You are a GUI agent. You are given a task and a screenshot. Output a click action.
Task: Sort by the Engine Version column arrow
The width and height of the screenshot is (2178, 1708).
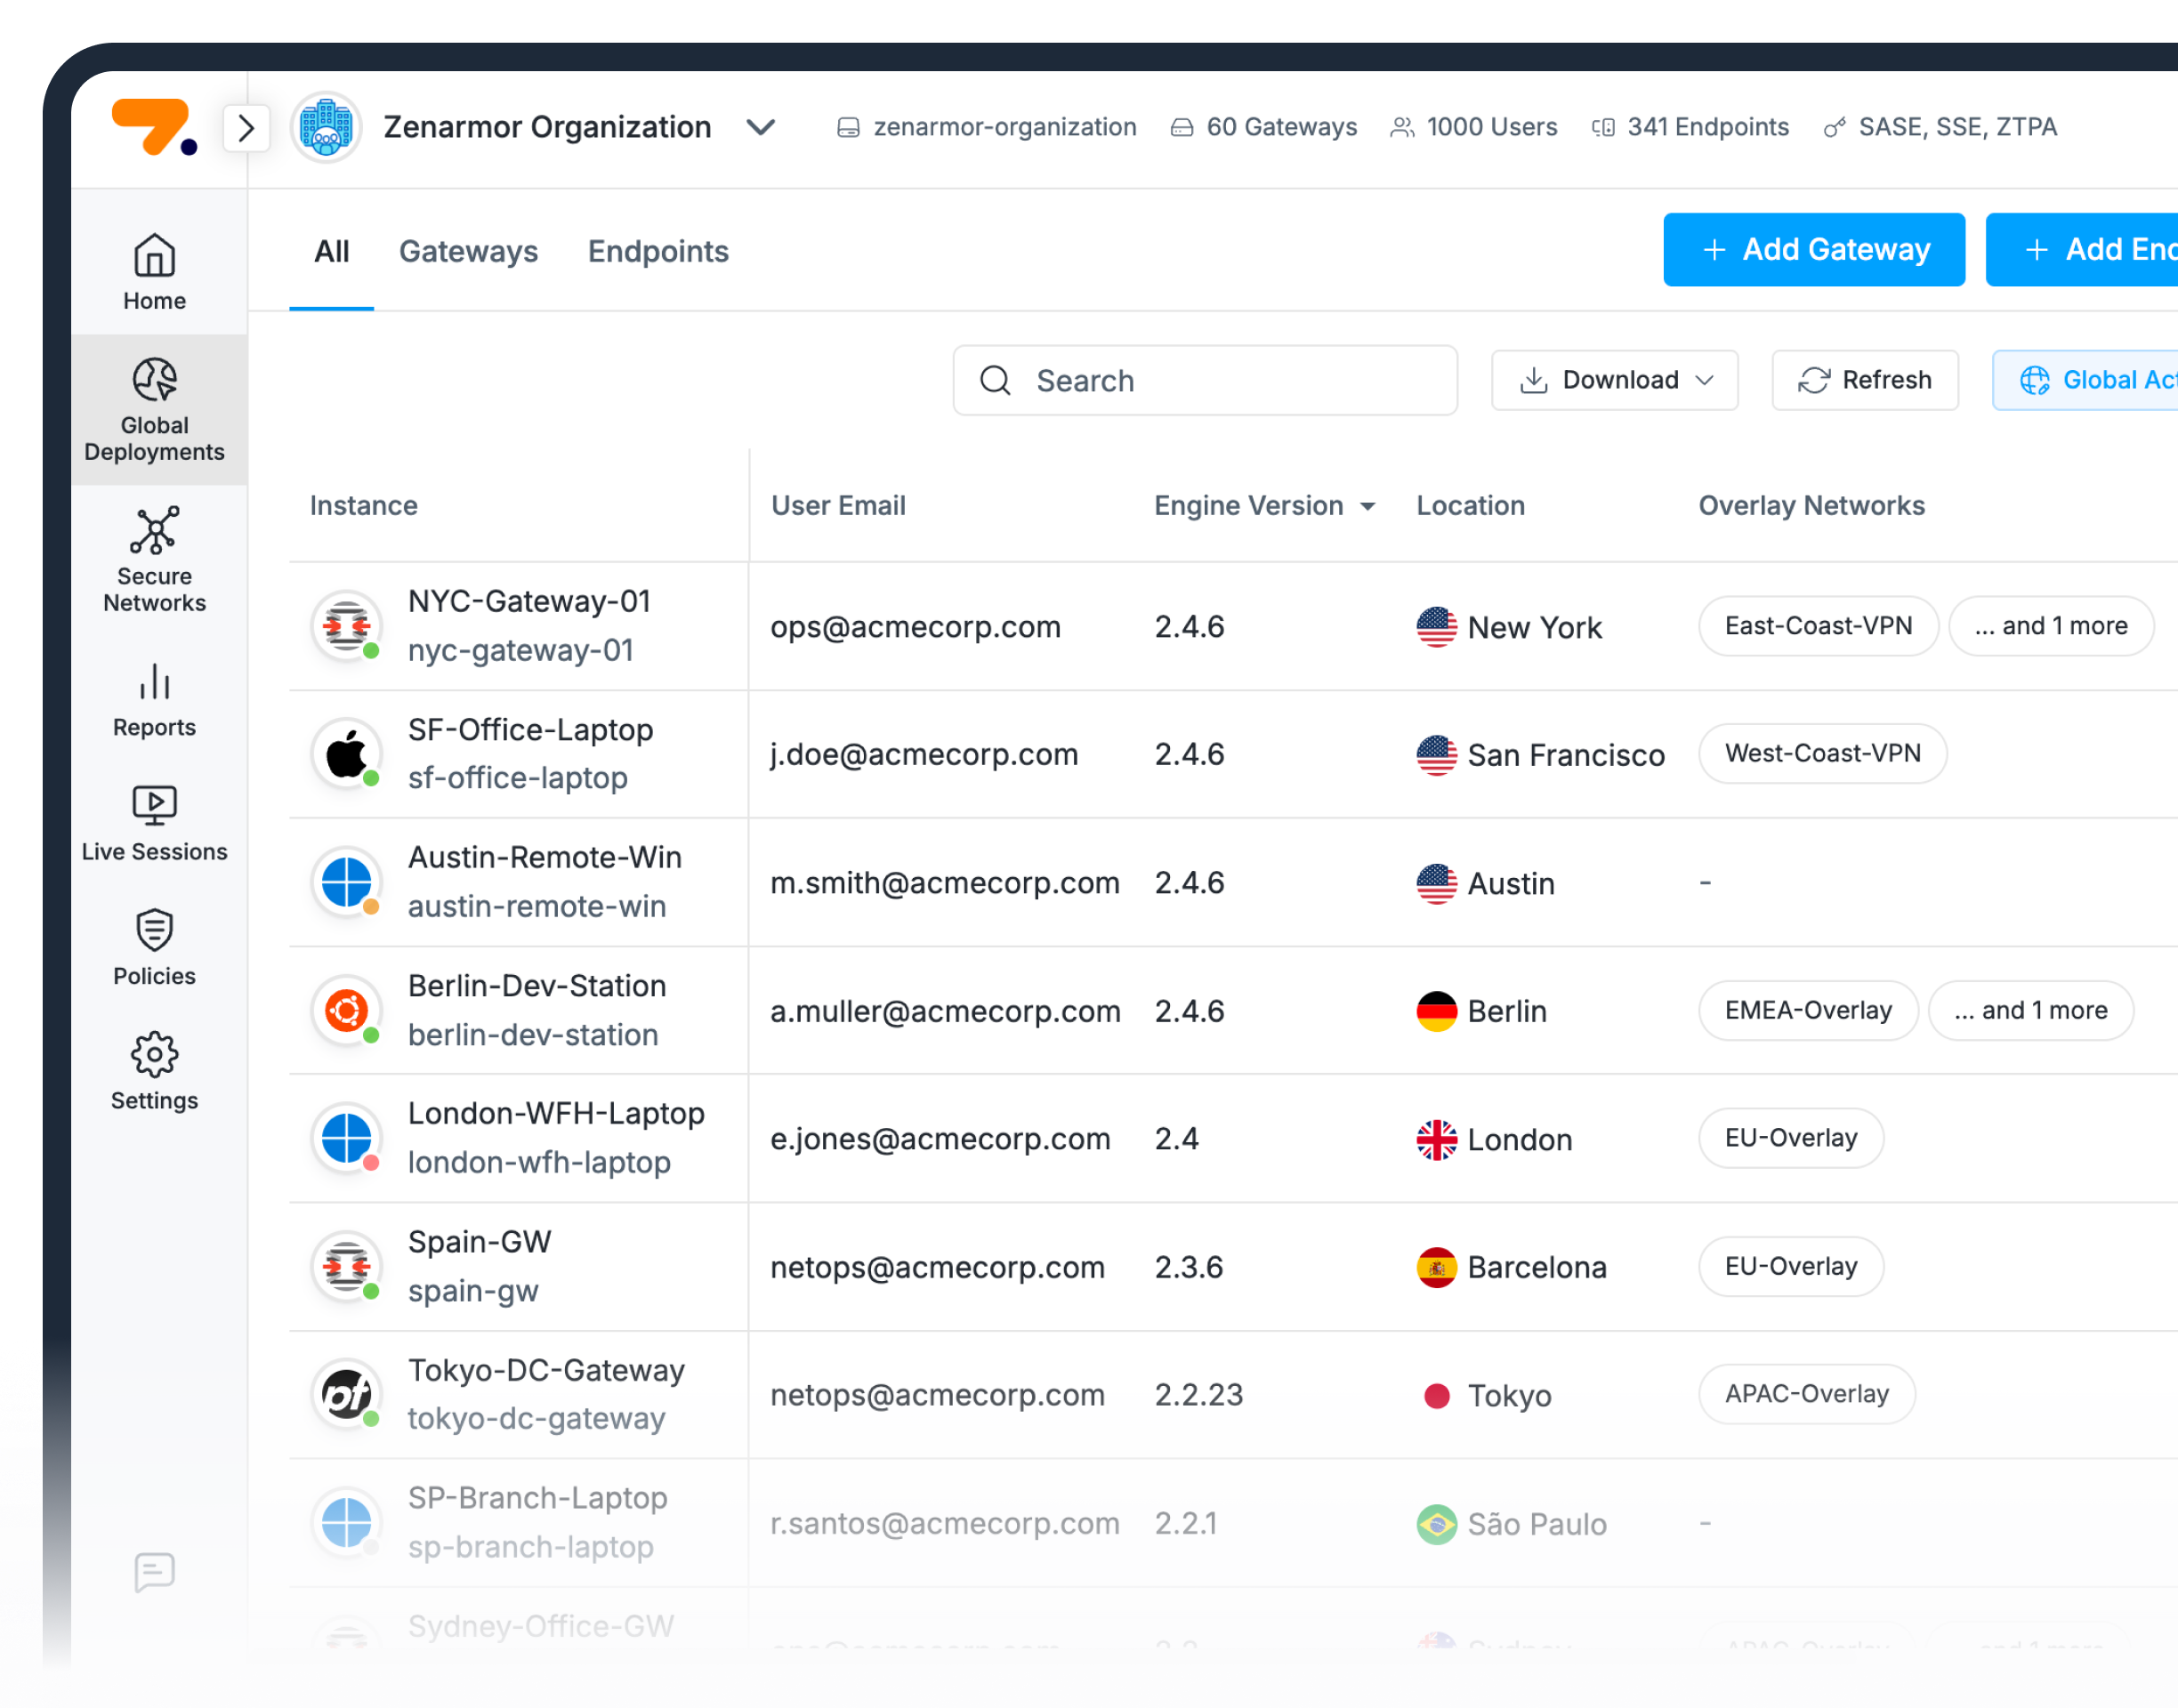[1367, 507]
